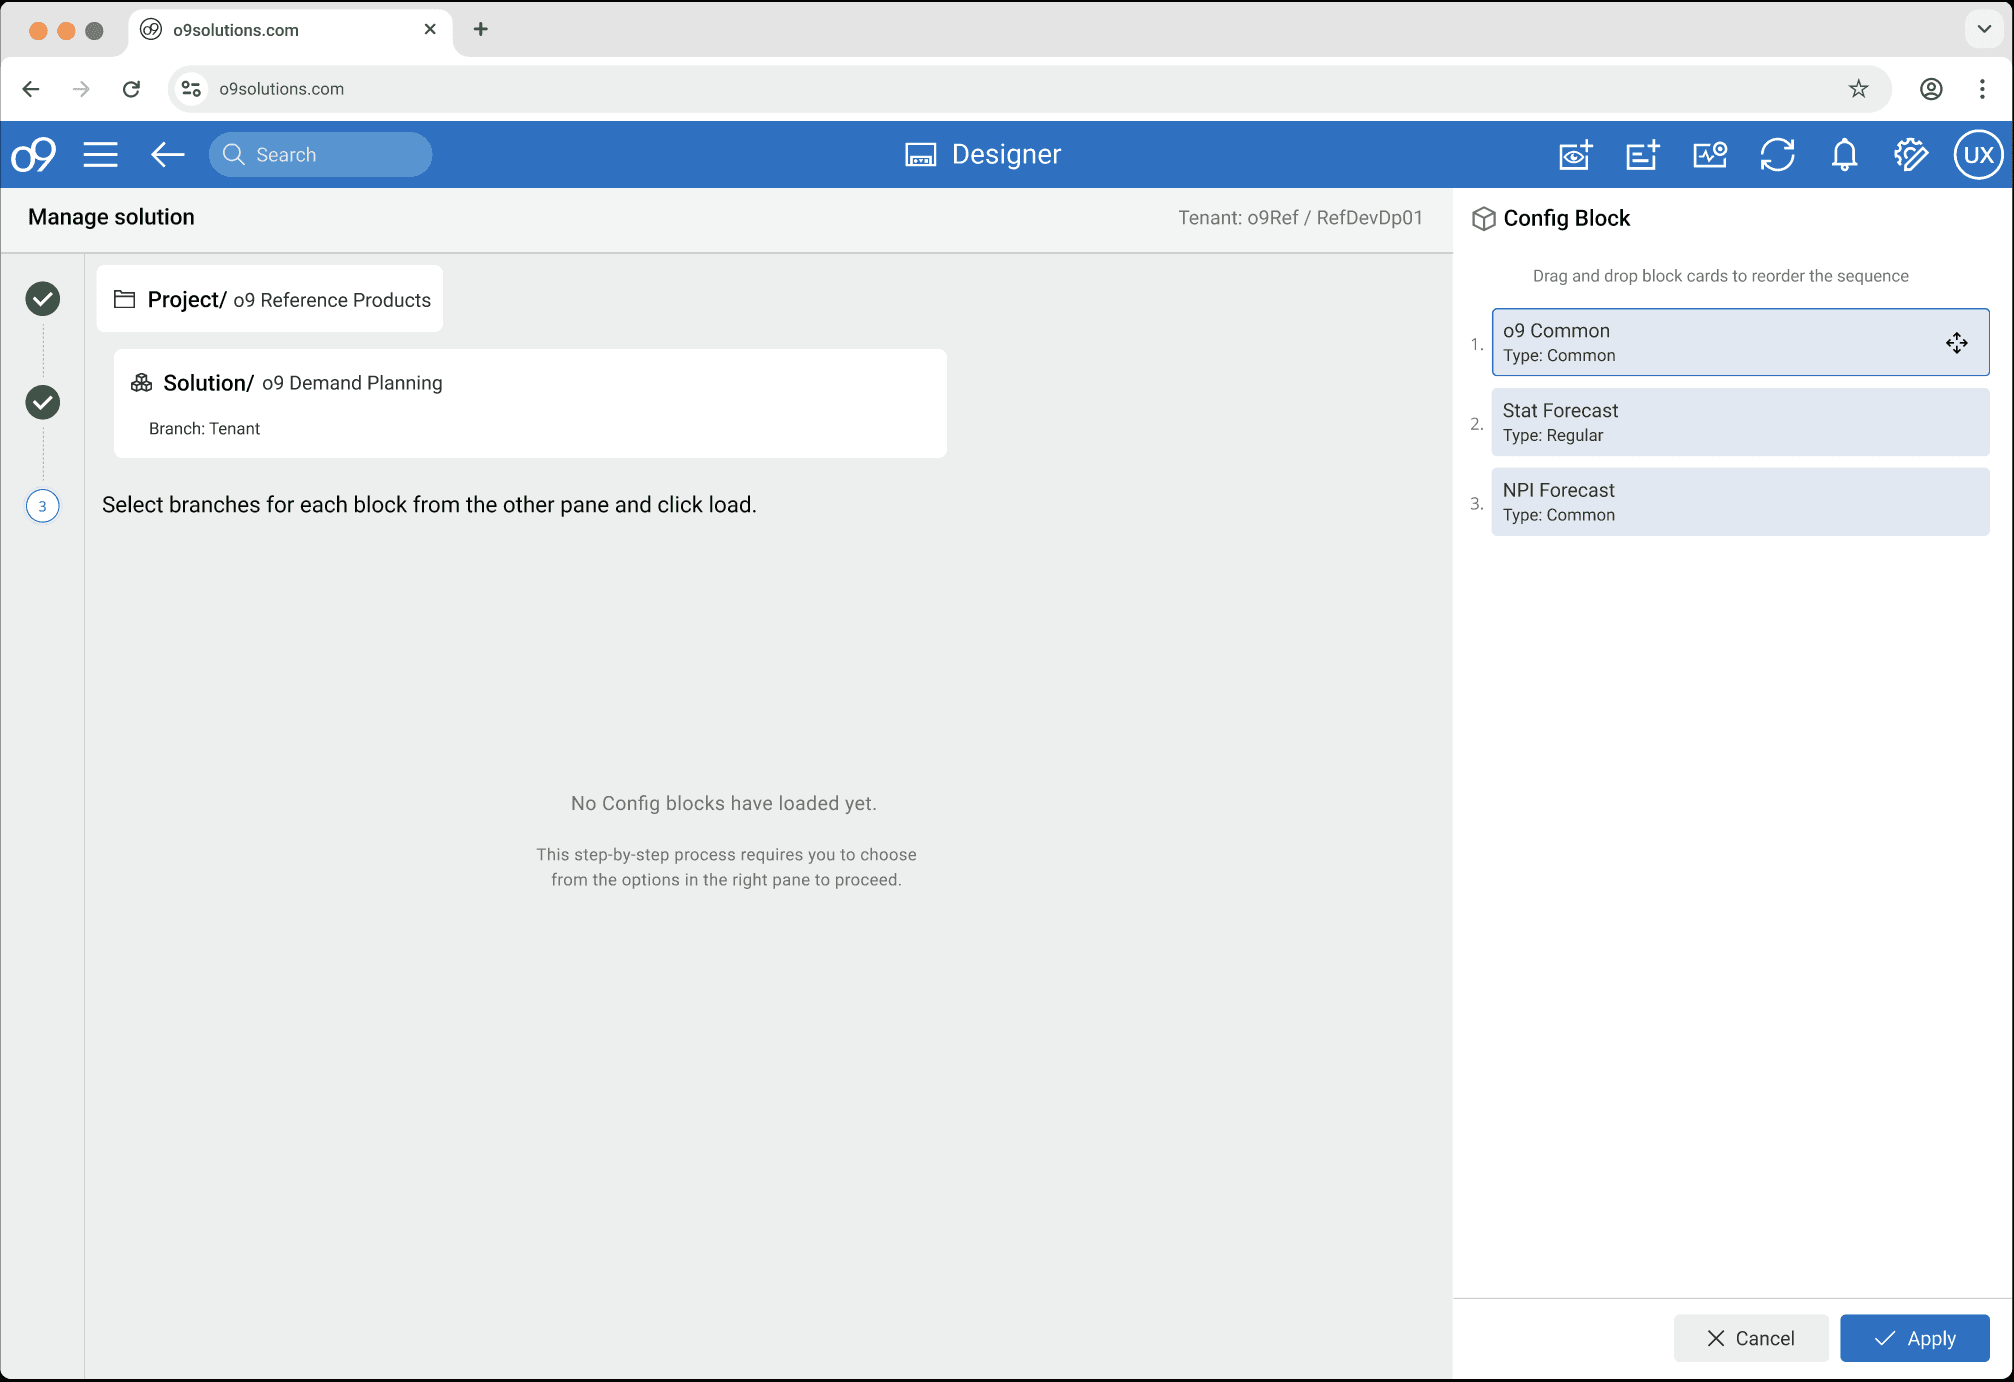This screenshot has width=2014, height=1382.
Task: Click the Cancel button
Action: (1751, 1338)
